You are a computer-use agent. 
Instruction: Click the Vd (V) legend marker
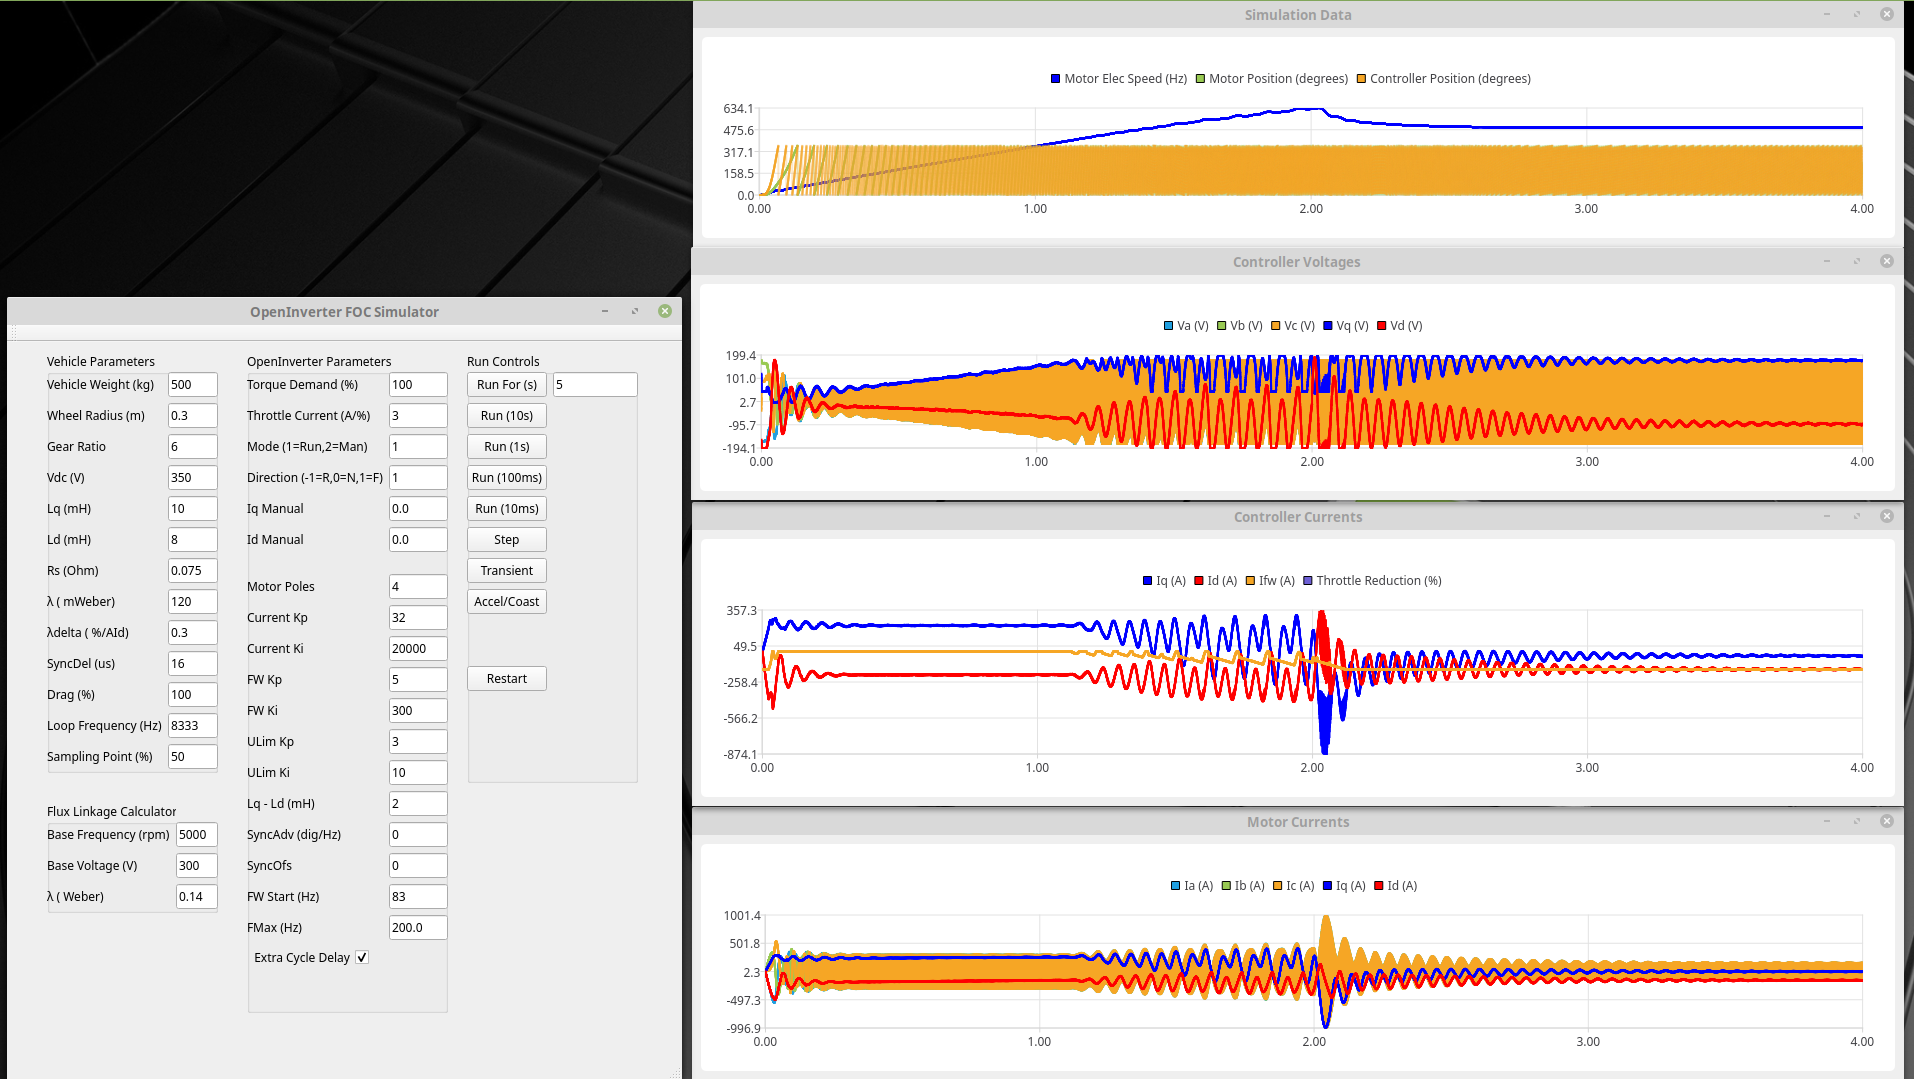[1382, 326]
